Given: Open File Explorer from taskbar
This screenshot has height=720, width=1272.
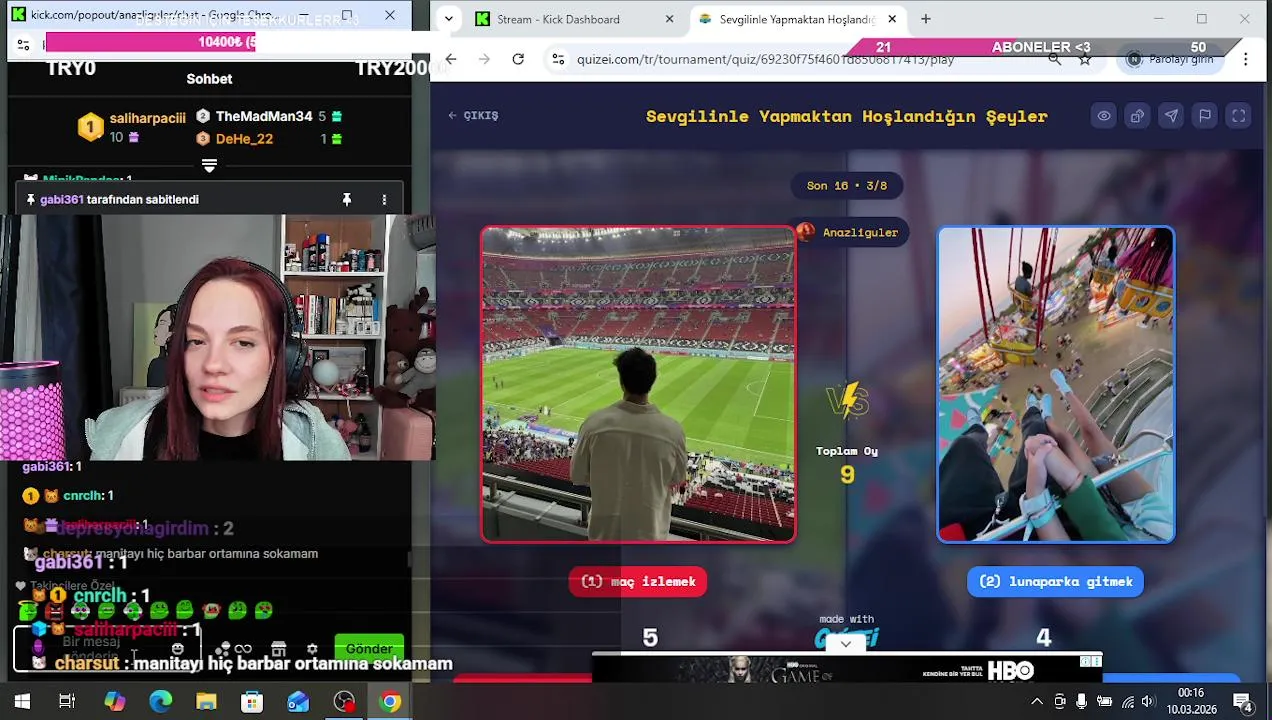Looking at the screenshot, I should (206, 702).
